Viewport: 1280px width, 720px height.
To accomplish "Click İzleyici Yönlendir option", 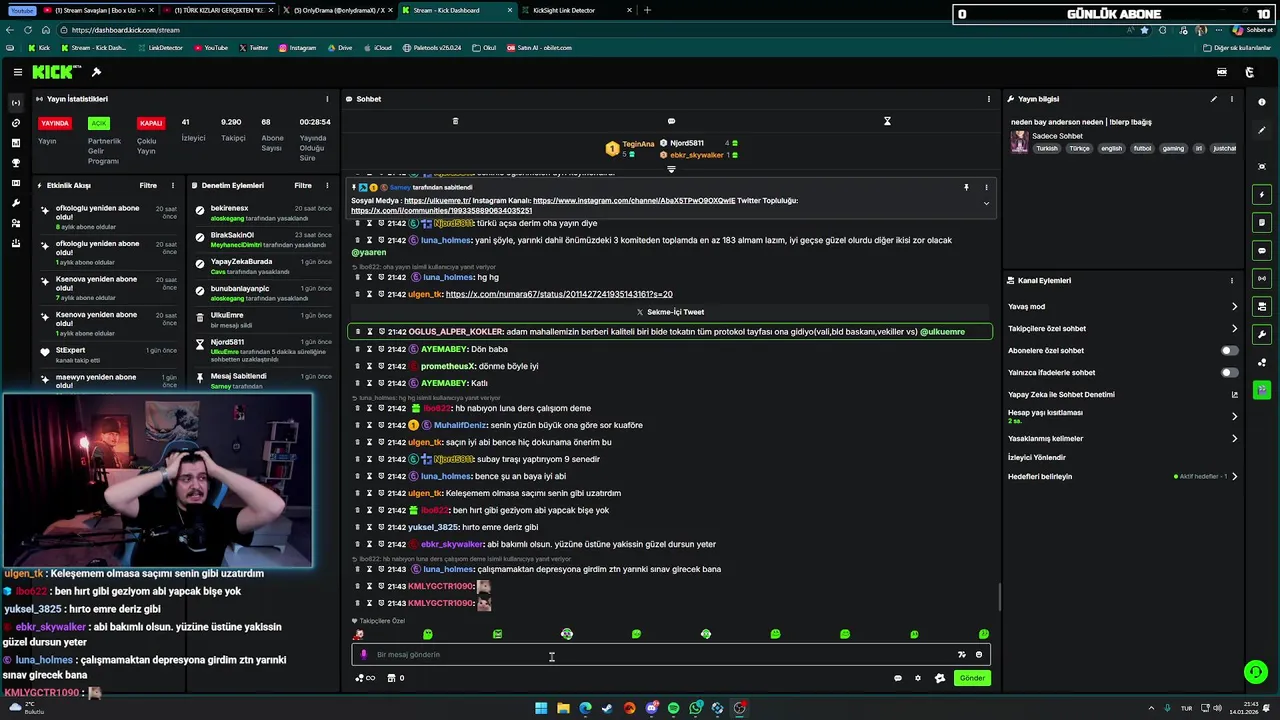I will (x=1037, y=457).
